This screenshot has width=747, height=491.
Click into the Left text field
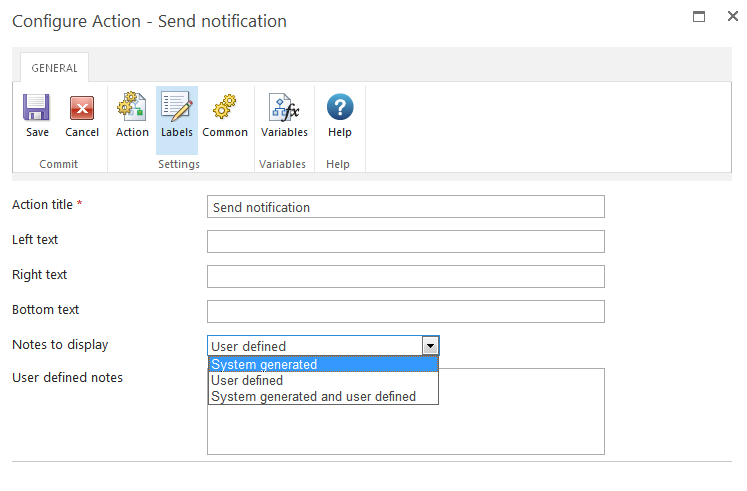[405, 242]
